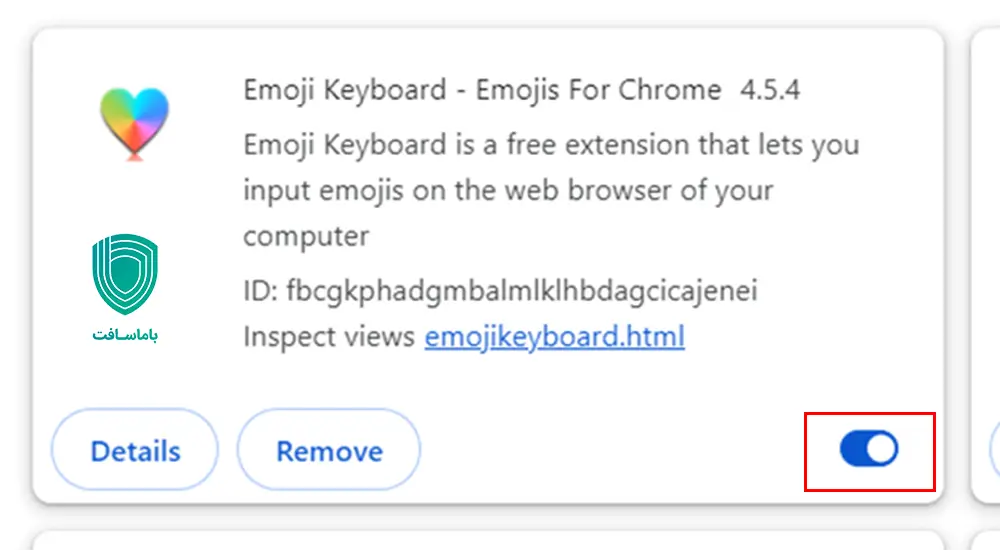The height and width of the screenshot is (550, 1000).
Task: Click the description line 'input emojis on the web browser'
Action: pyautogui.click(x=508, y=190)
